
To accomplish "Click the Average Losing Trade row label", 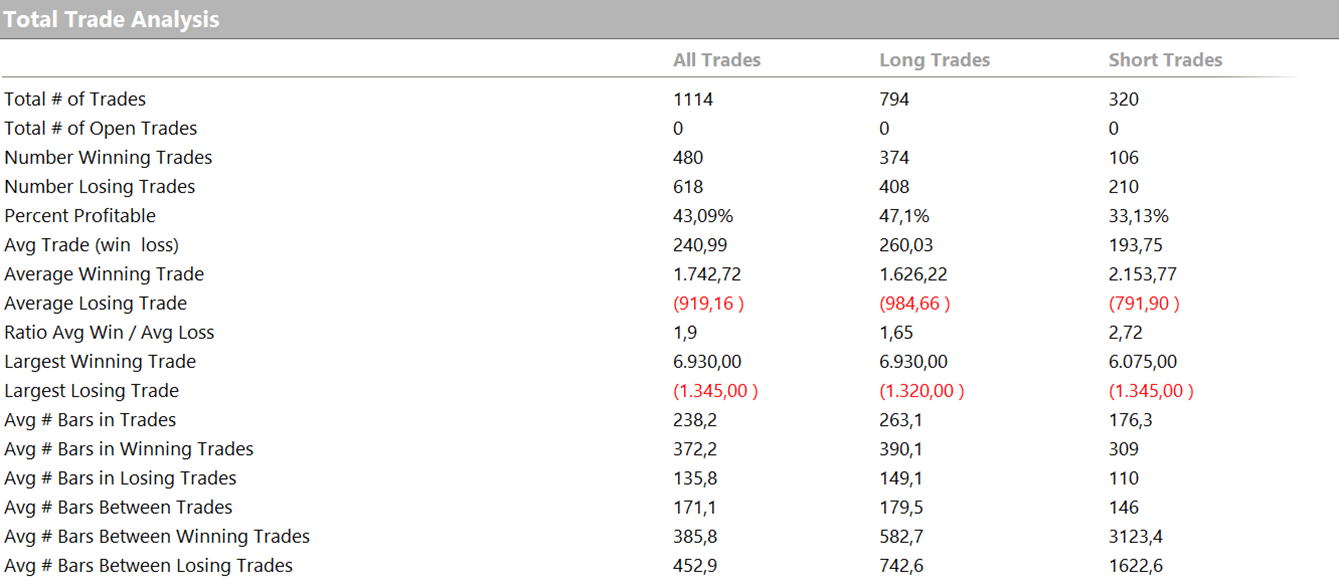I will (x=95, y=303).
